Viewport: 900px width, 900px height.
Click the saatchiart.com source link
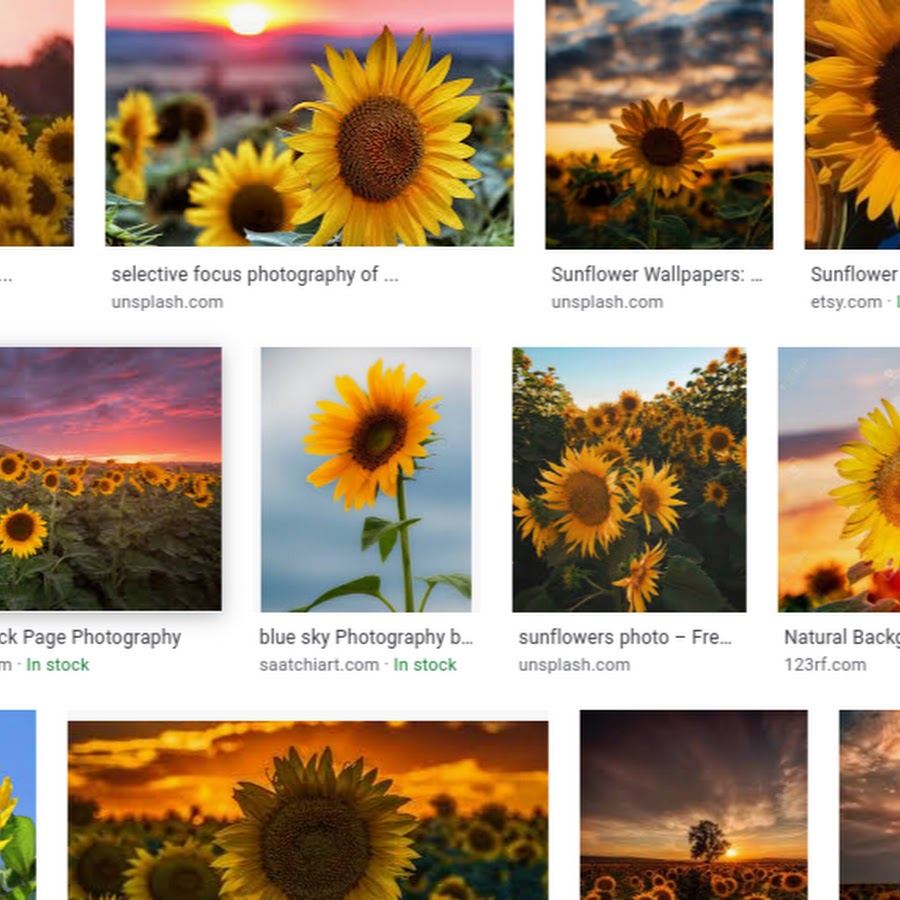point(319,665)
